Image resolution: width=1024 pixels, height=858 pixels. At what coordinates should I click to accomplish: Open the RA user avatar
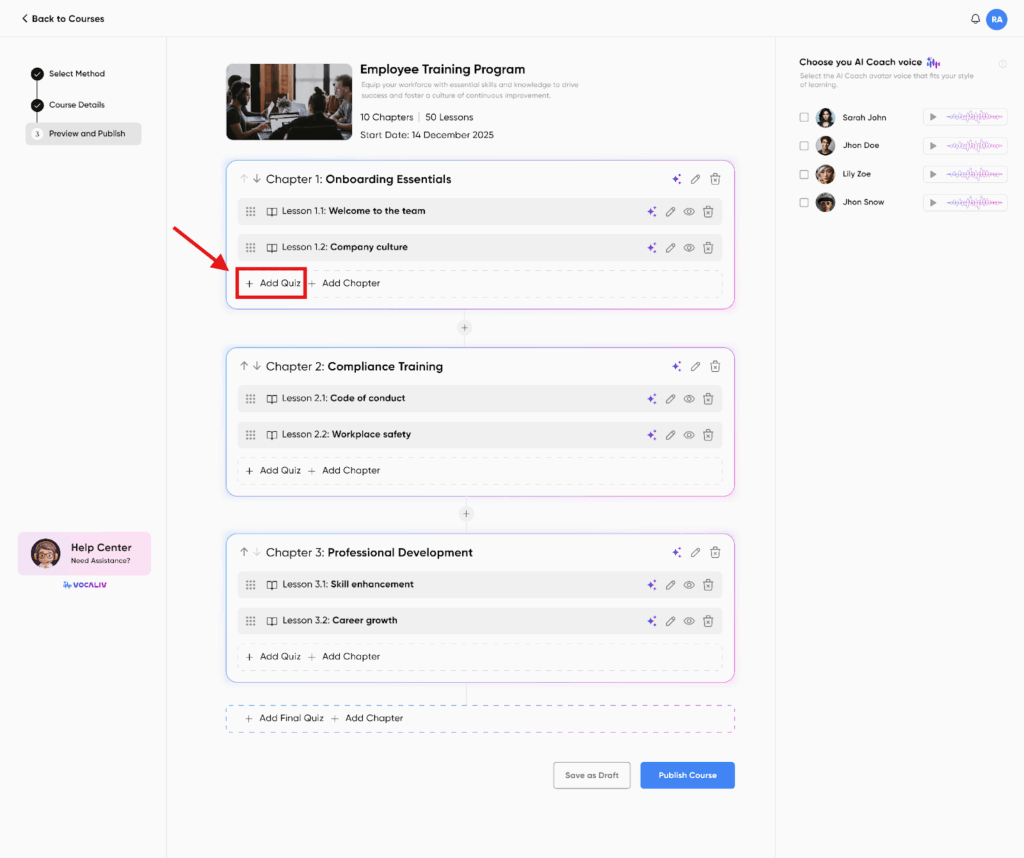pos(996,19)
